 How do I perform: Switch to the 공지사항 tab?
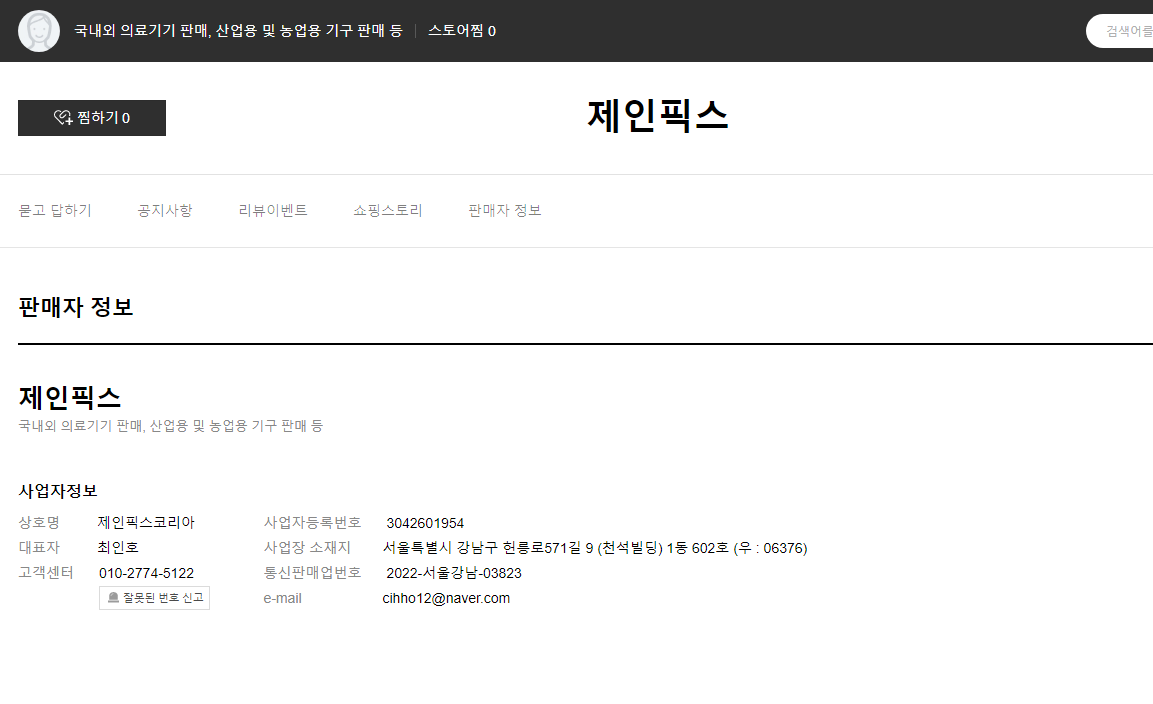coord(165,211)
